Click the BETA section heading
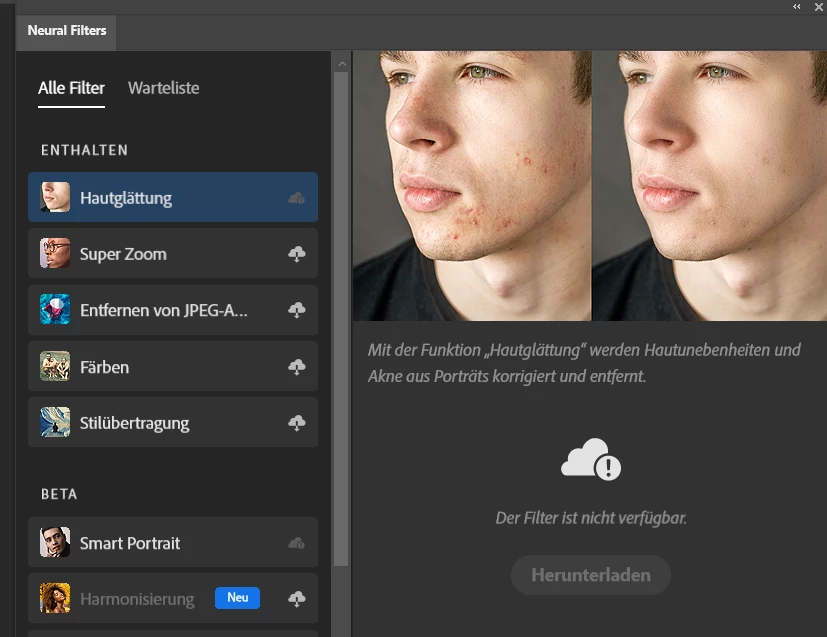 [59, 494]
